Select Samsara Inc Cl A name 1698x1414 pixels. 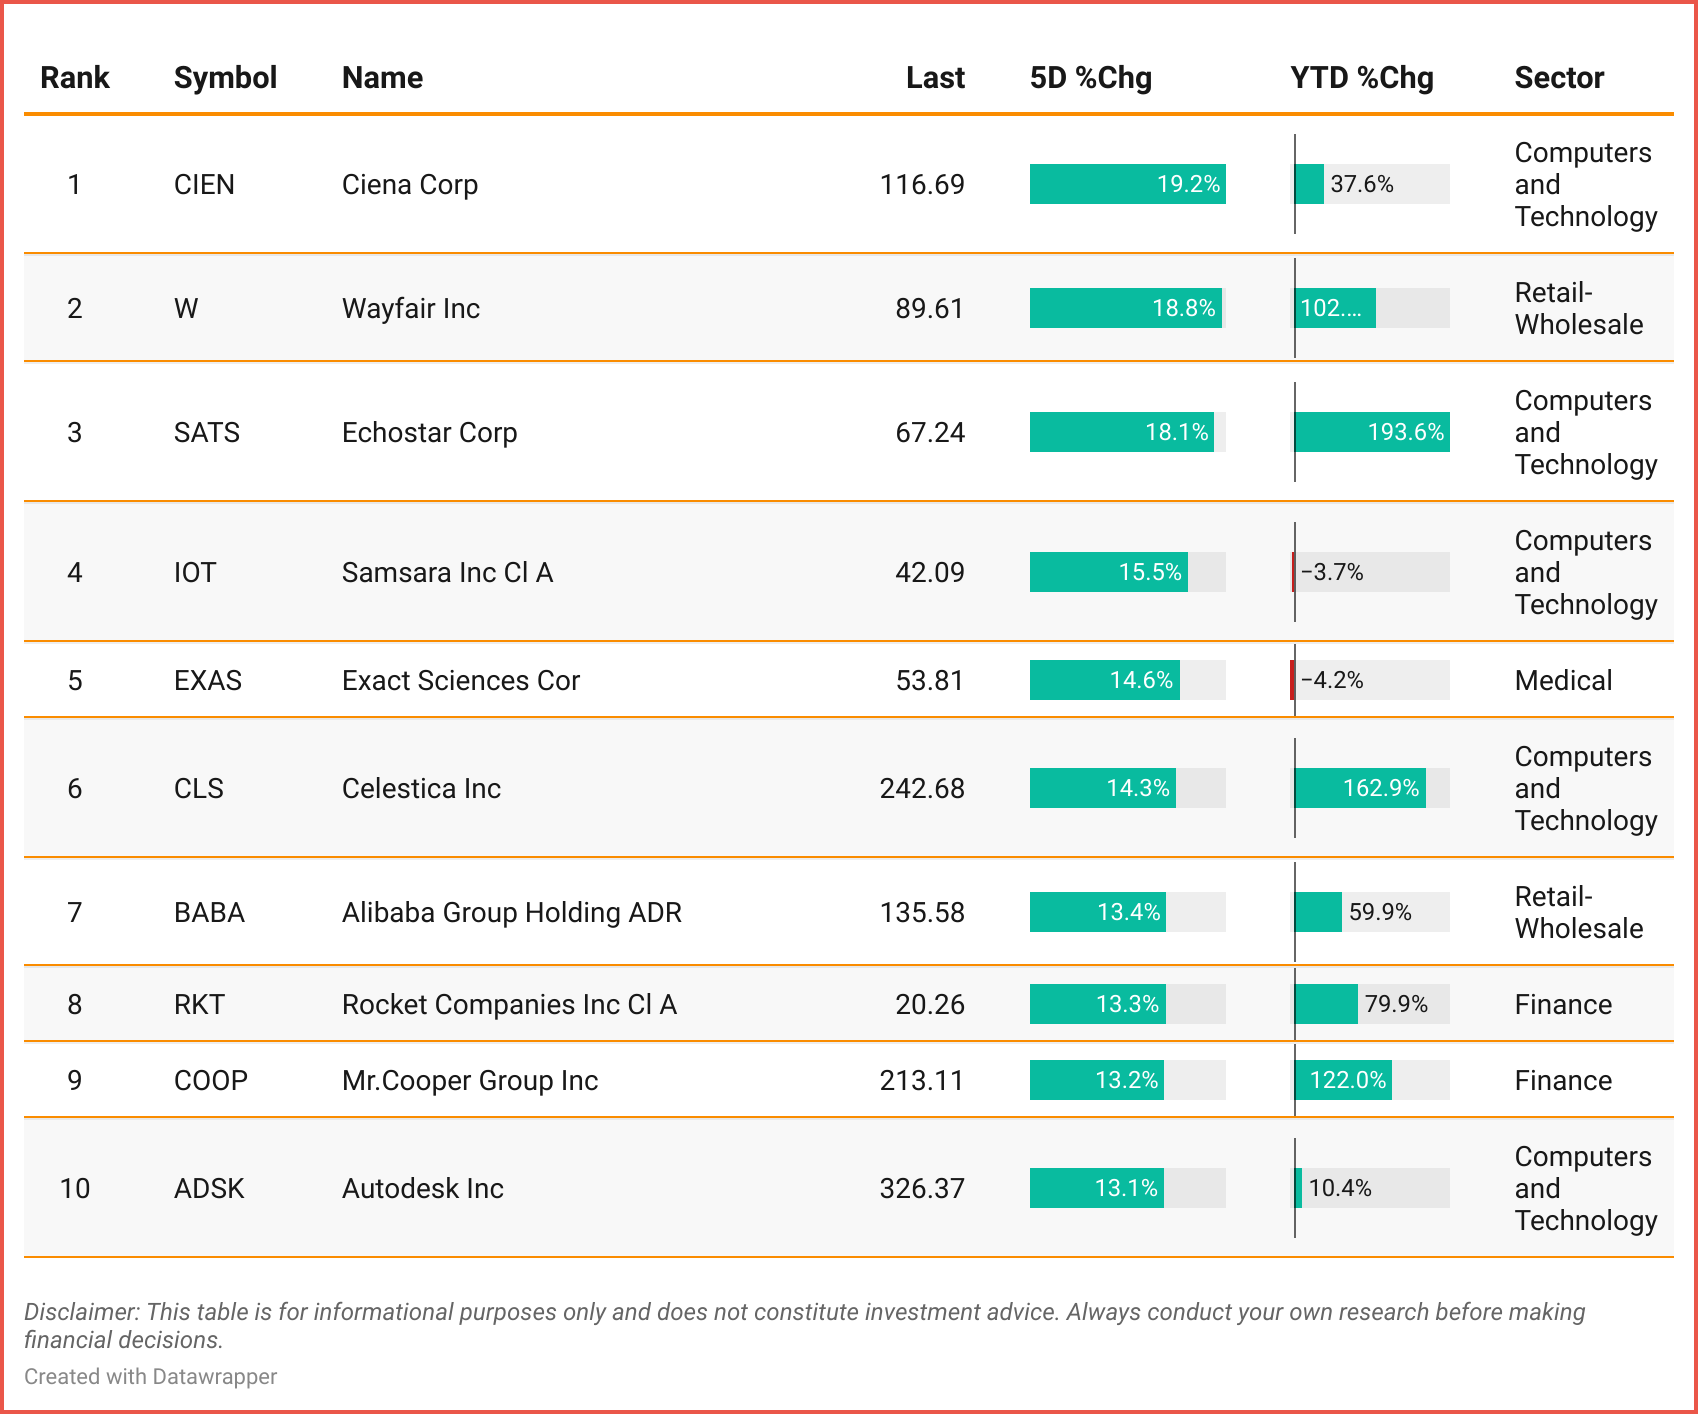click(447, 572)
